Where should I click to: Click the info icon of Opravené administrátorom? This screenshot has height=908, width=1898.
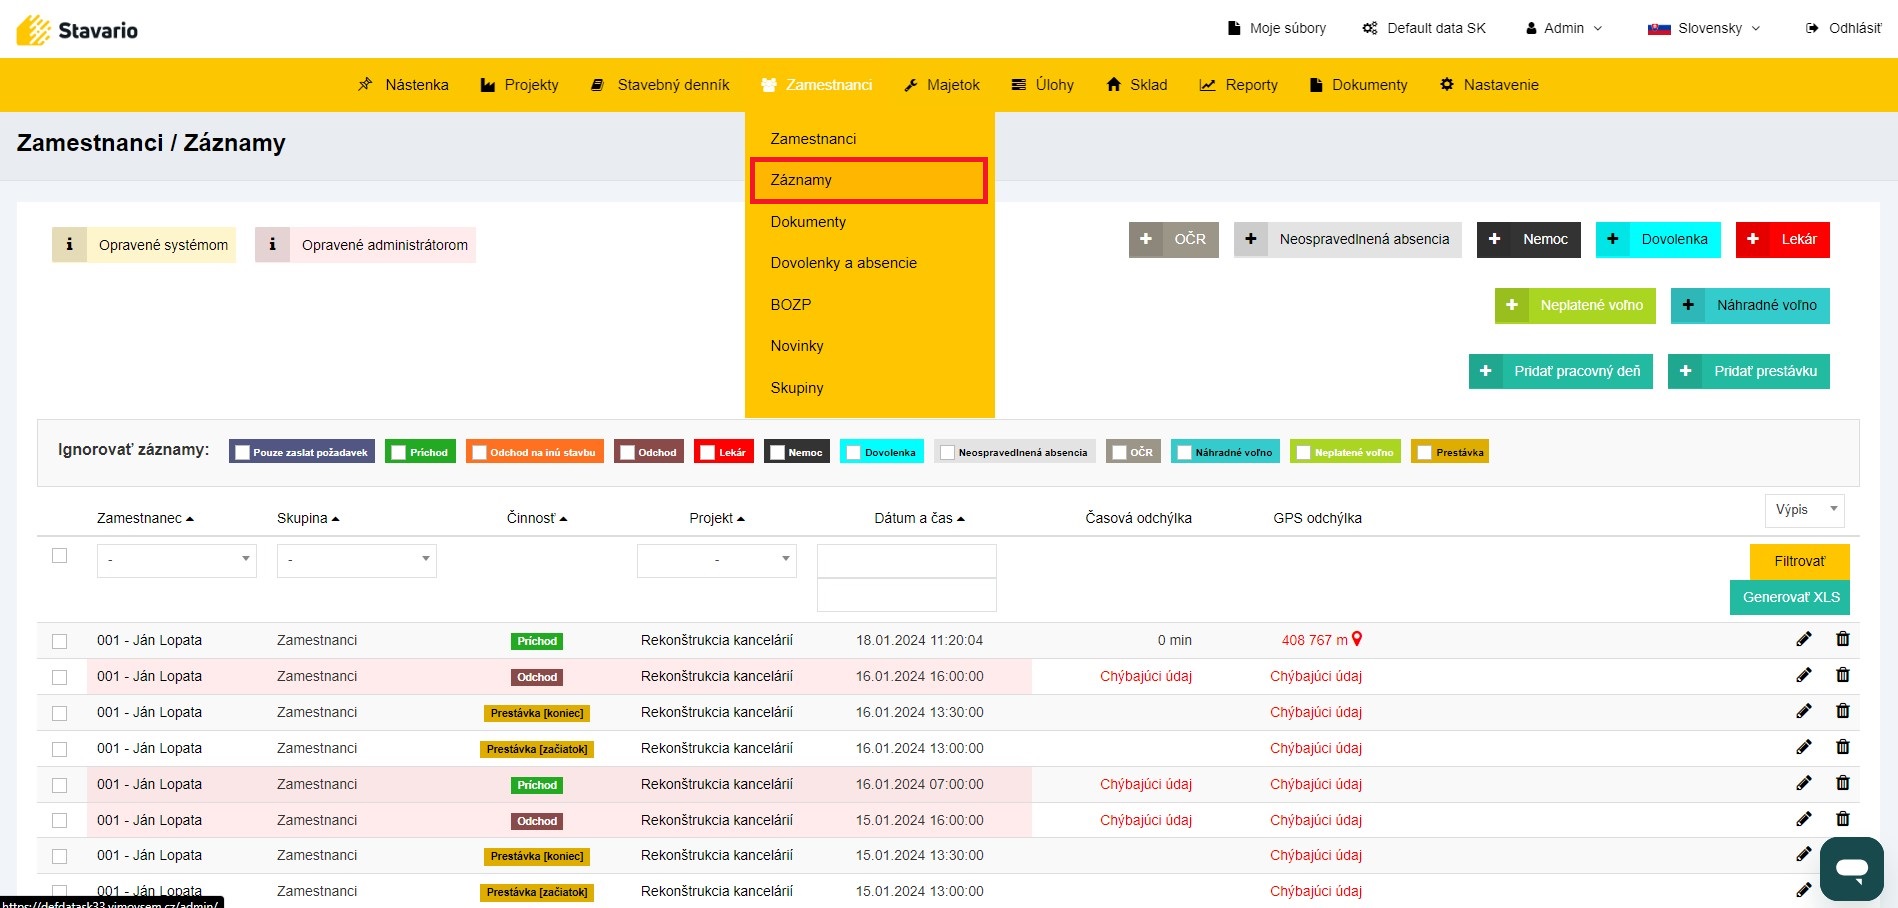272,244
